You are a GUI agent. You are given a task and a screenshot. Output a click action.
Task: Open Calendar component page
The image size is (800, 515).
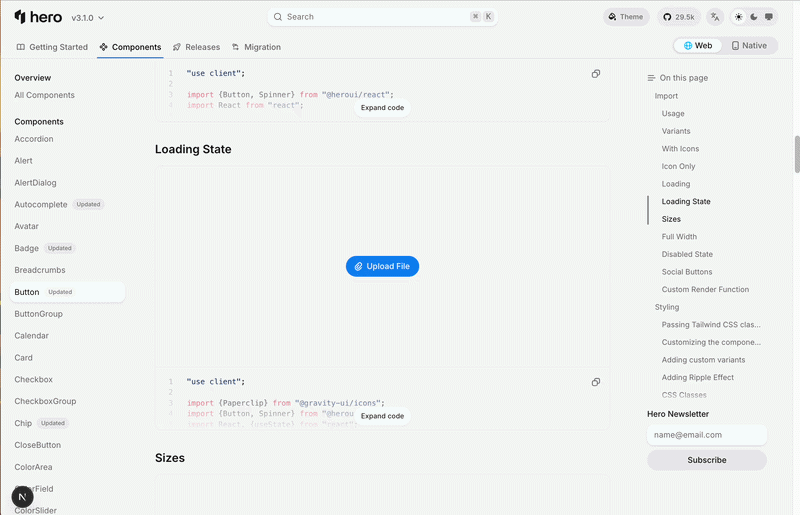[x=32, y=336]
